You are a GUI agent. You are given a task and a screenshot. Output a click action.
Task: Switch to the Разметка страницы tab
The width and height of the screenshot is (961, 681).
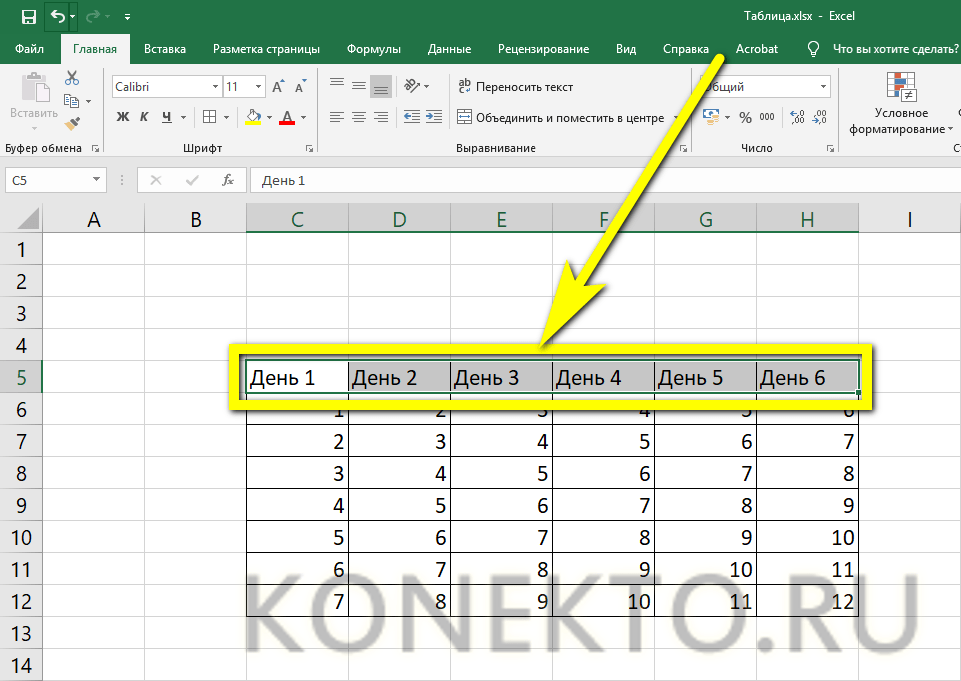(x=266, y=49)
